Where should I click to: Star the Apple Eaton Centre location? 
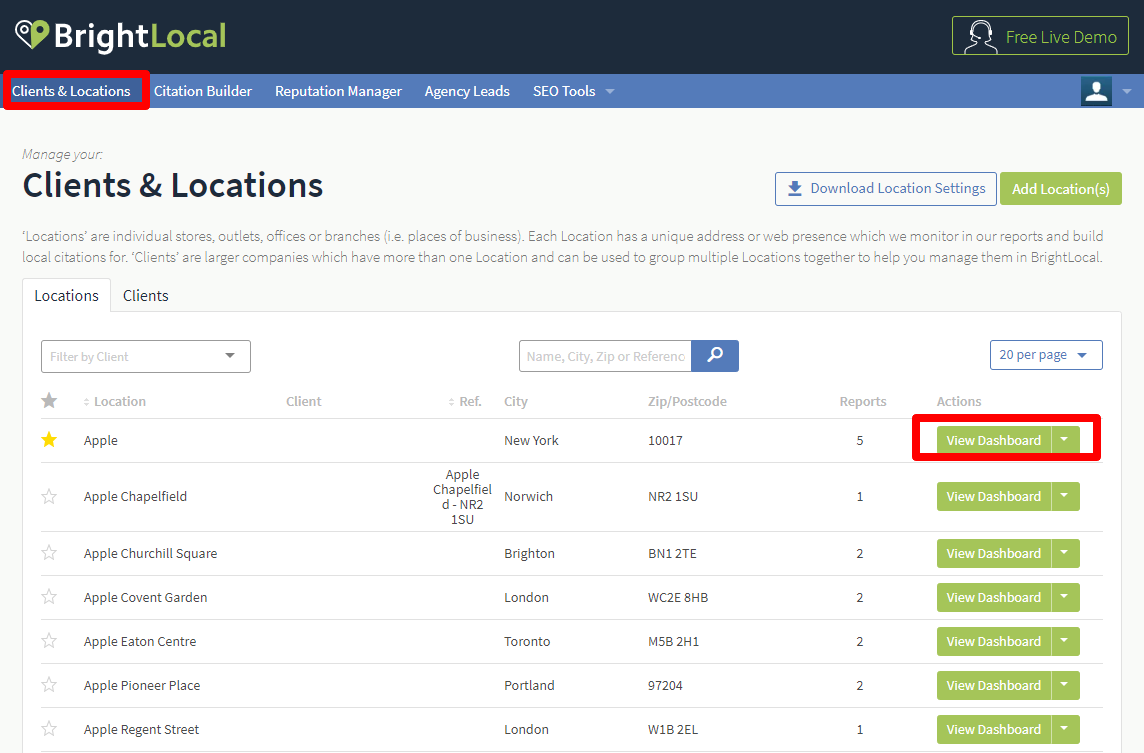tap(49, 641)
